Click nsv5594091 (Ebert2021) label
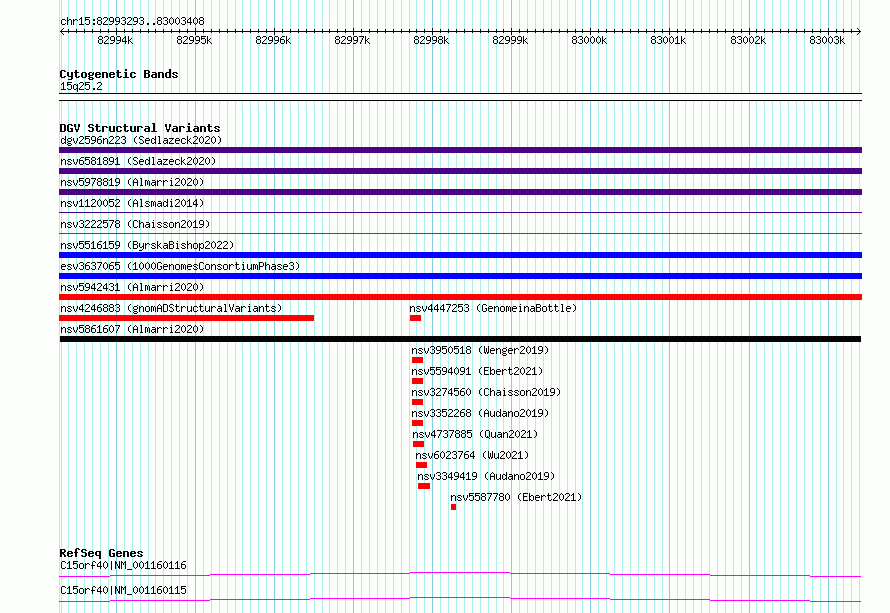This screenshot has width=890, height=613. (477, 371)
